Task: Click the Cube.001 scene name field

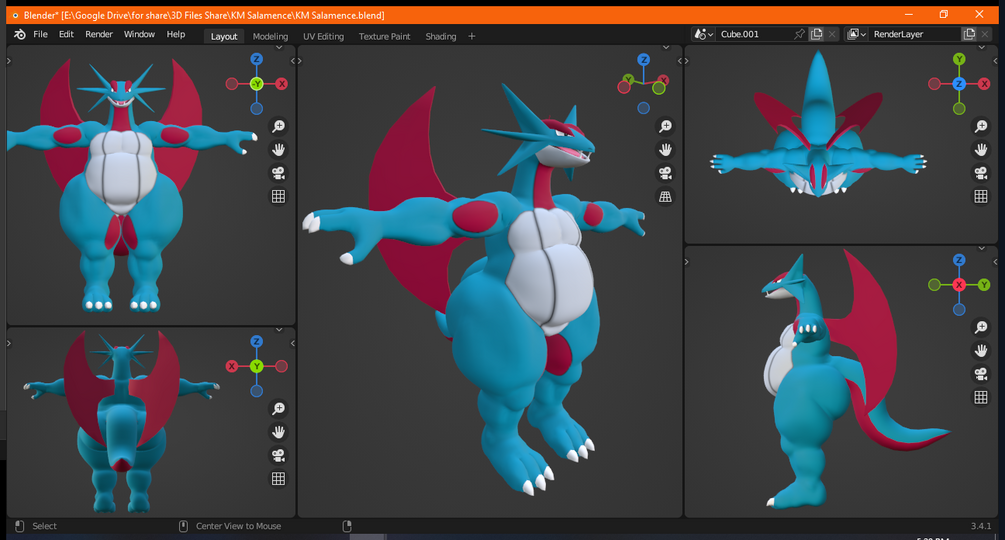Action: 753,35
